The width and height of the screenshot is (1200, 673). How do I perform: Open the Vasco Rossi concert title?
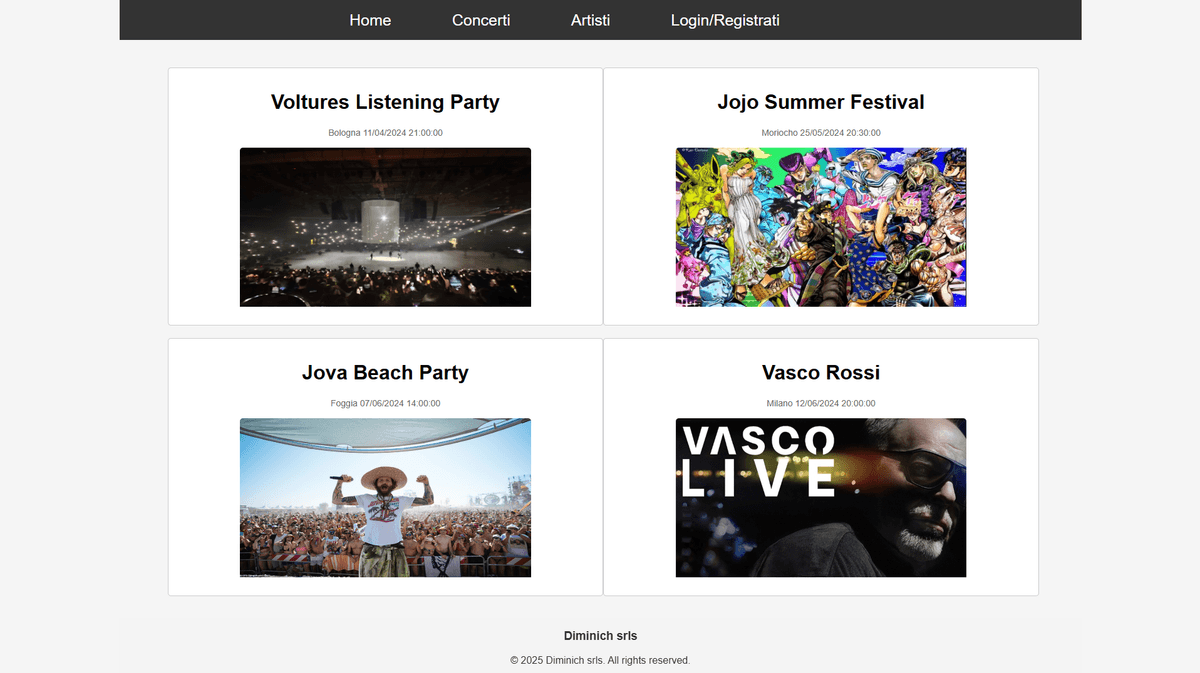[821, 373]
